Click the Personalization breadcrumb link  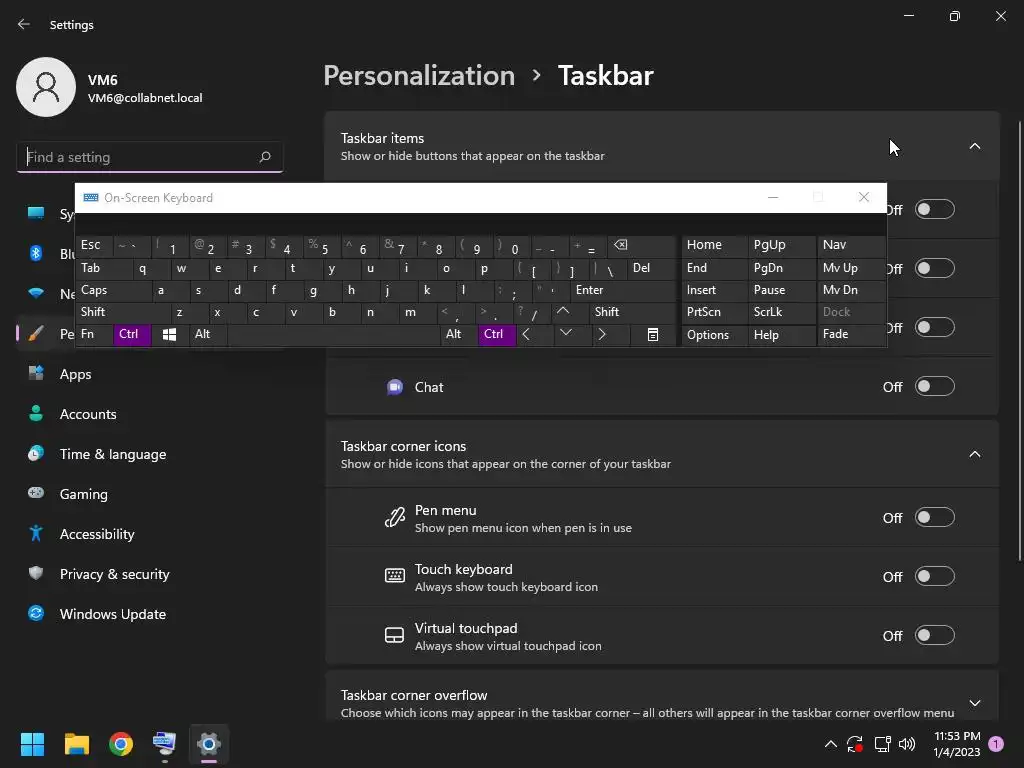419,76
